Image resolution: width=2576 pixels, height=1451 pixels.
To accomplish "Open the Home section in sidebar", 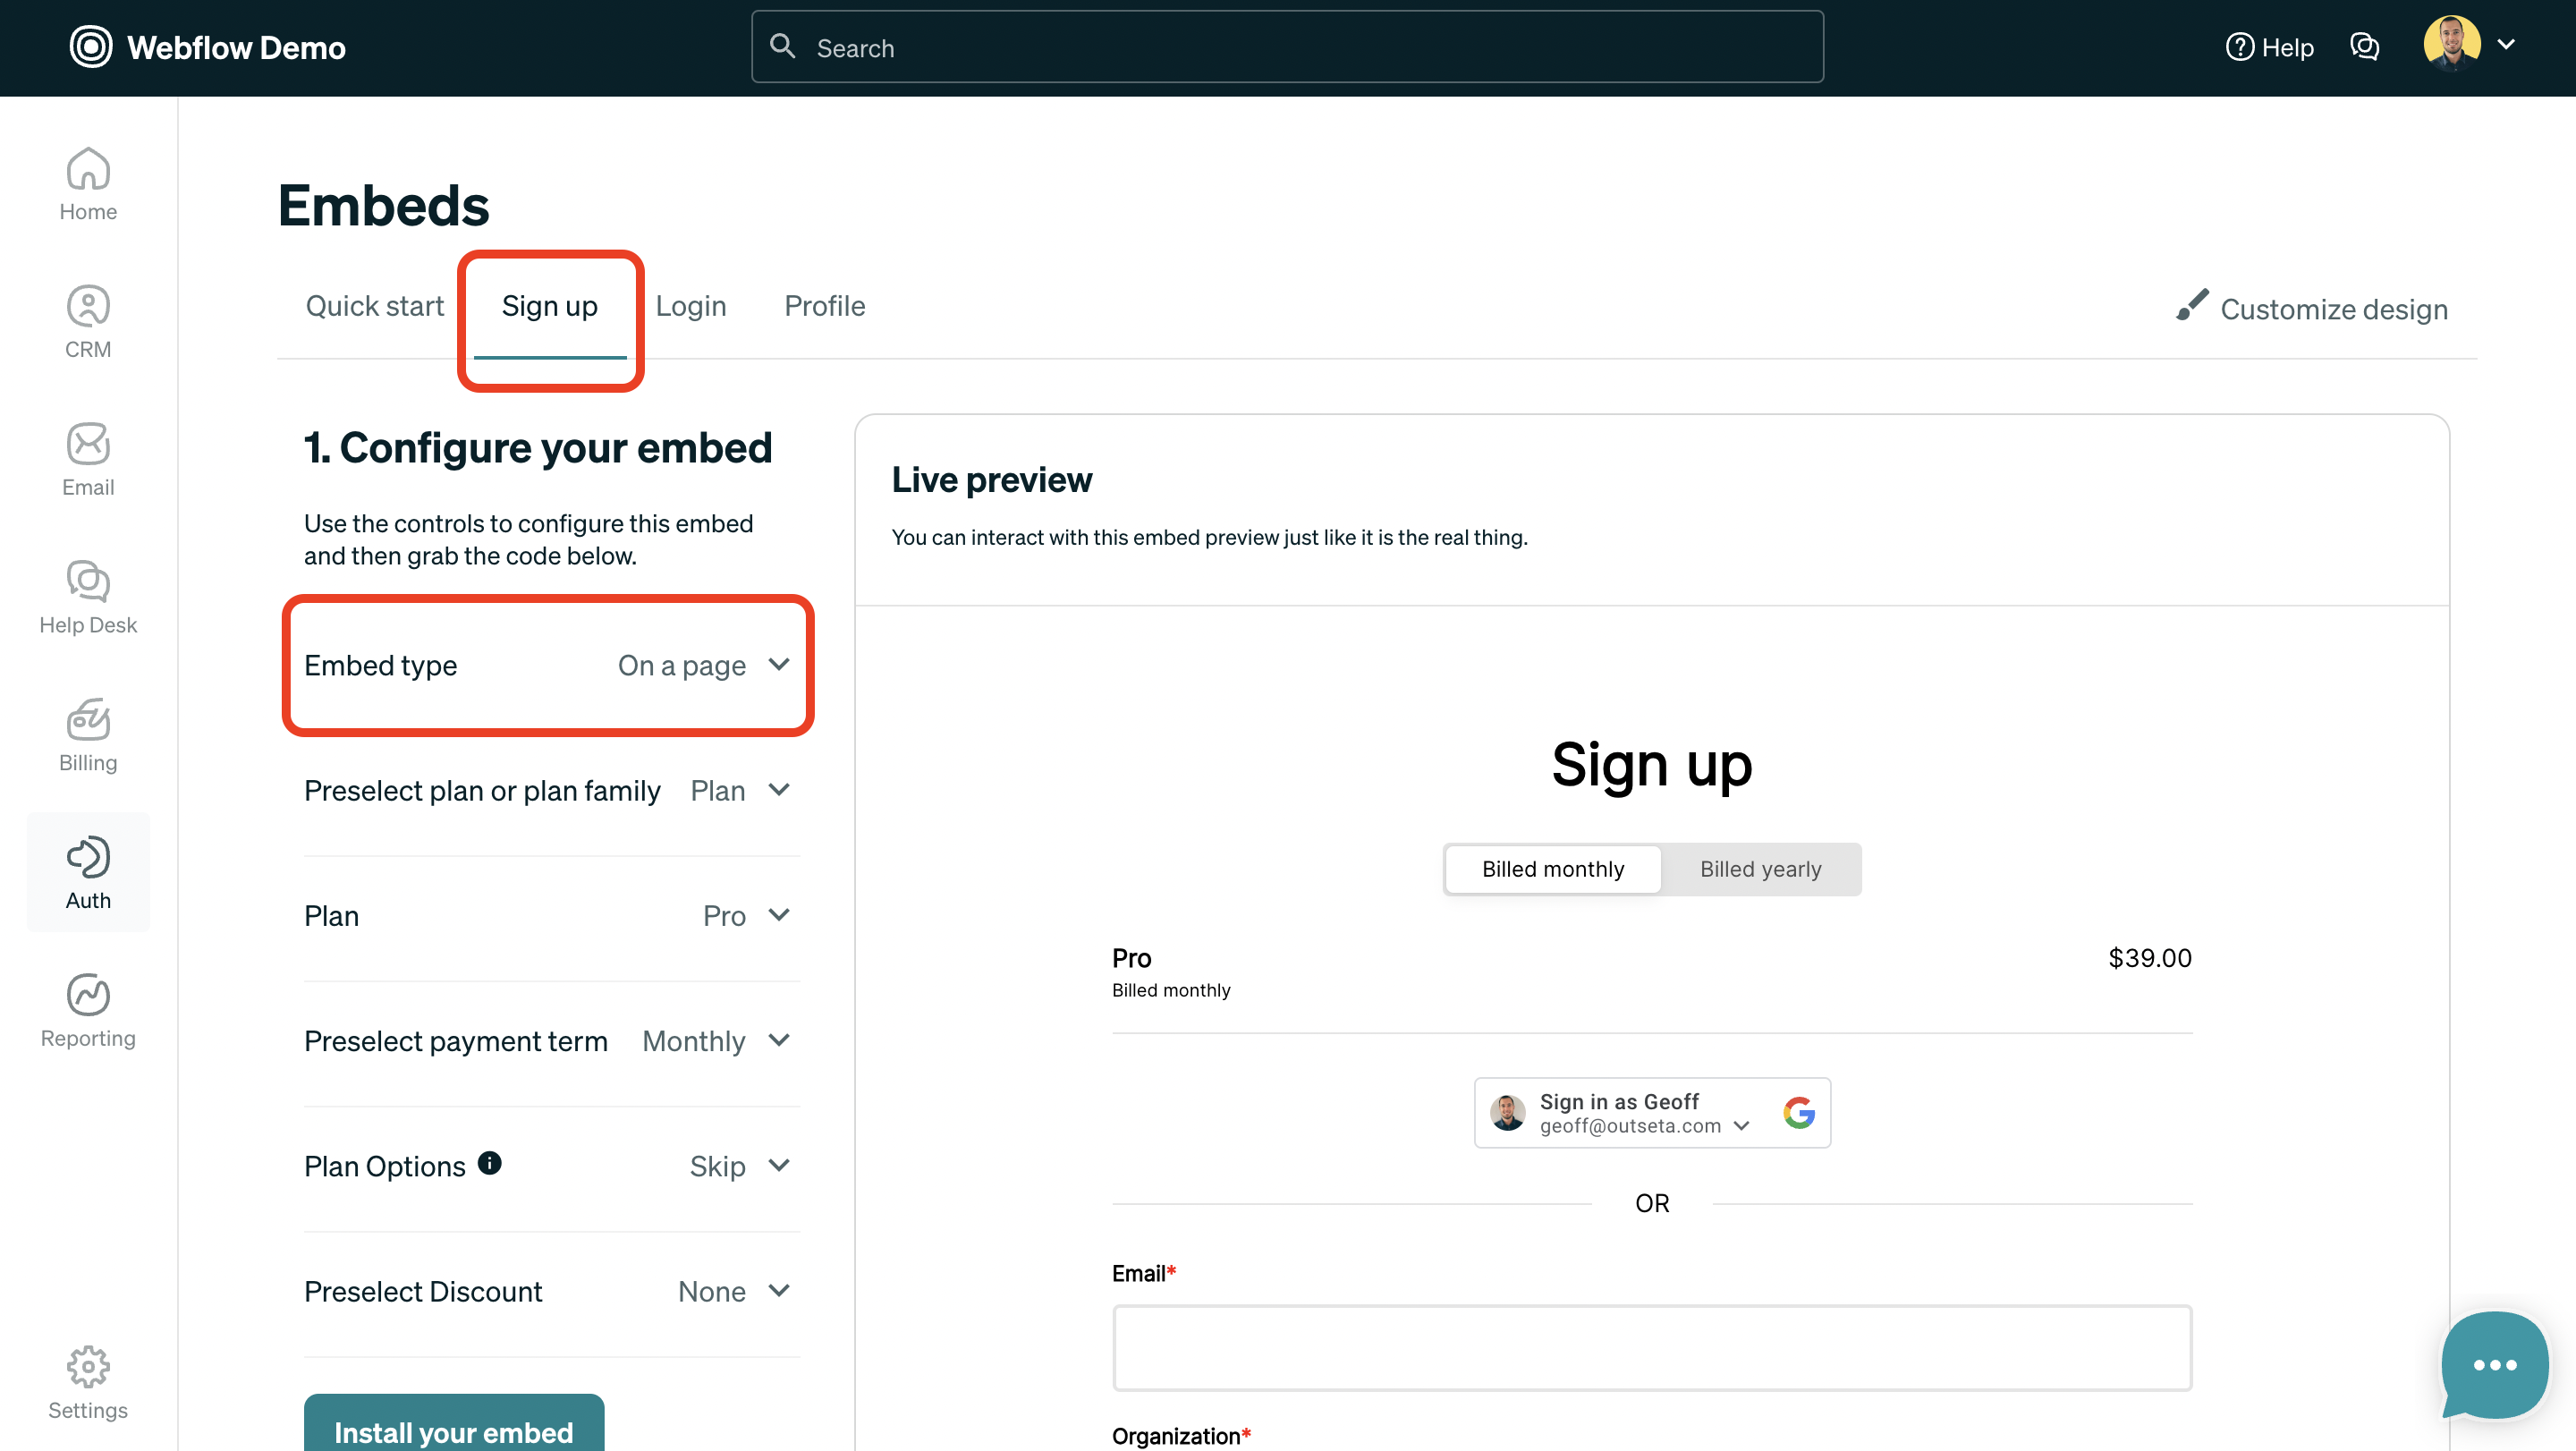I will click(88, 184).
